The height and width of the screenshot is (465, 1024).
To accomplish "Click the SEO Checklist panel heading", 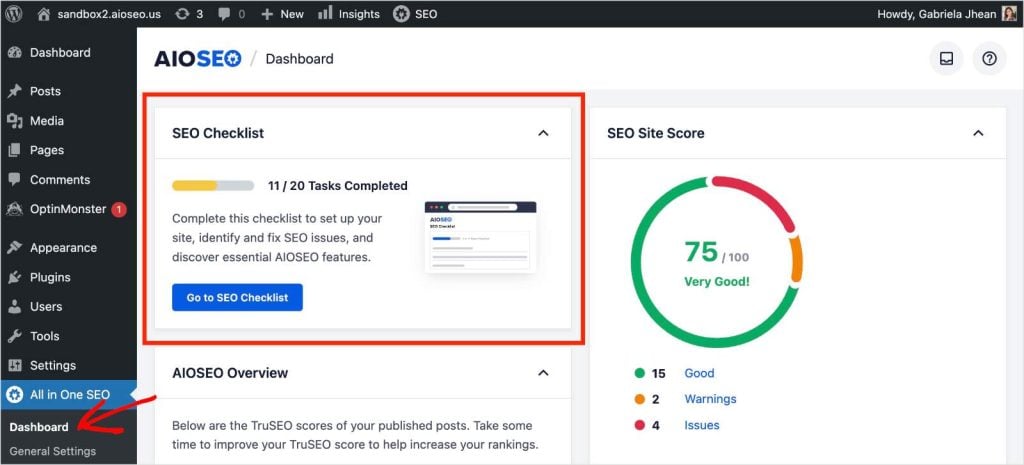I will [218, 133].
